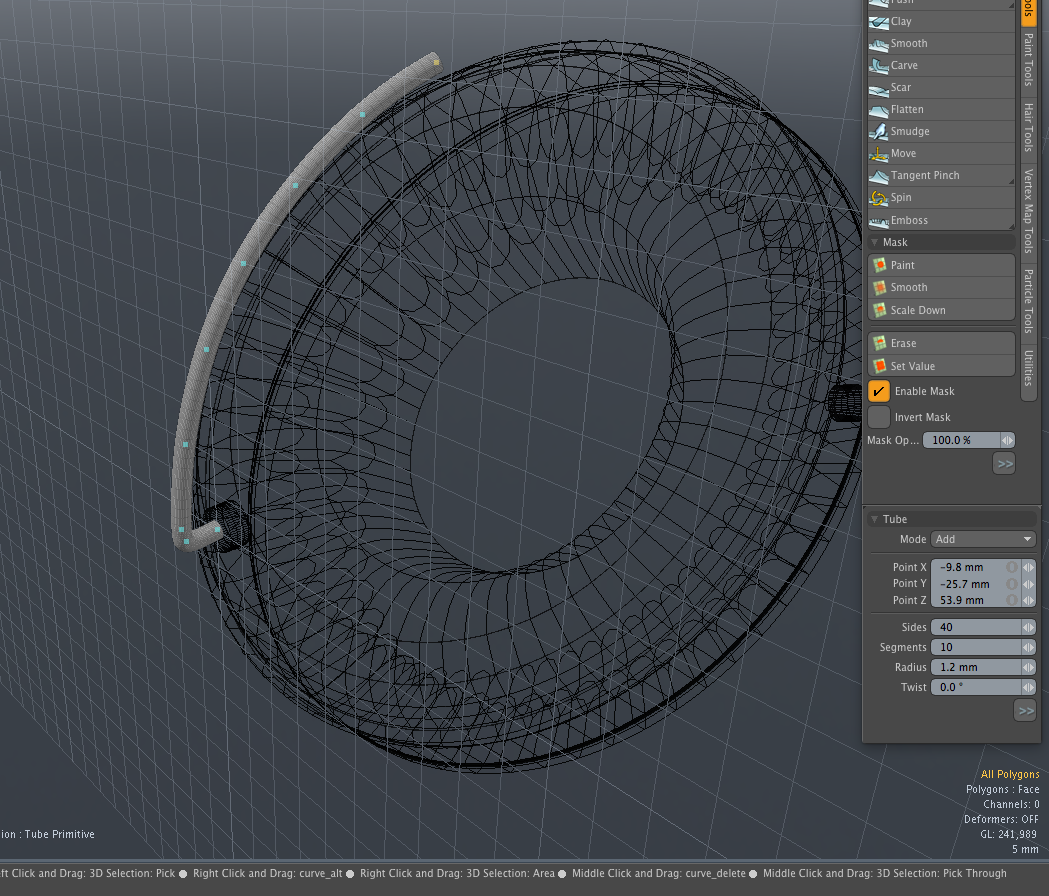The height and width of the screenshot is (896, 1049).
Task: Click the Segments stepper arrows
Action: pyautogui.click(x=1029, y=648)
